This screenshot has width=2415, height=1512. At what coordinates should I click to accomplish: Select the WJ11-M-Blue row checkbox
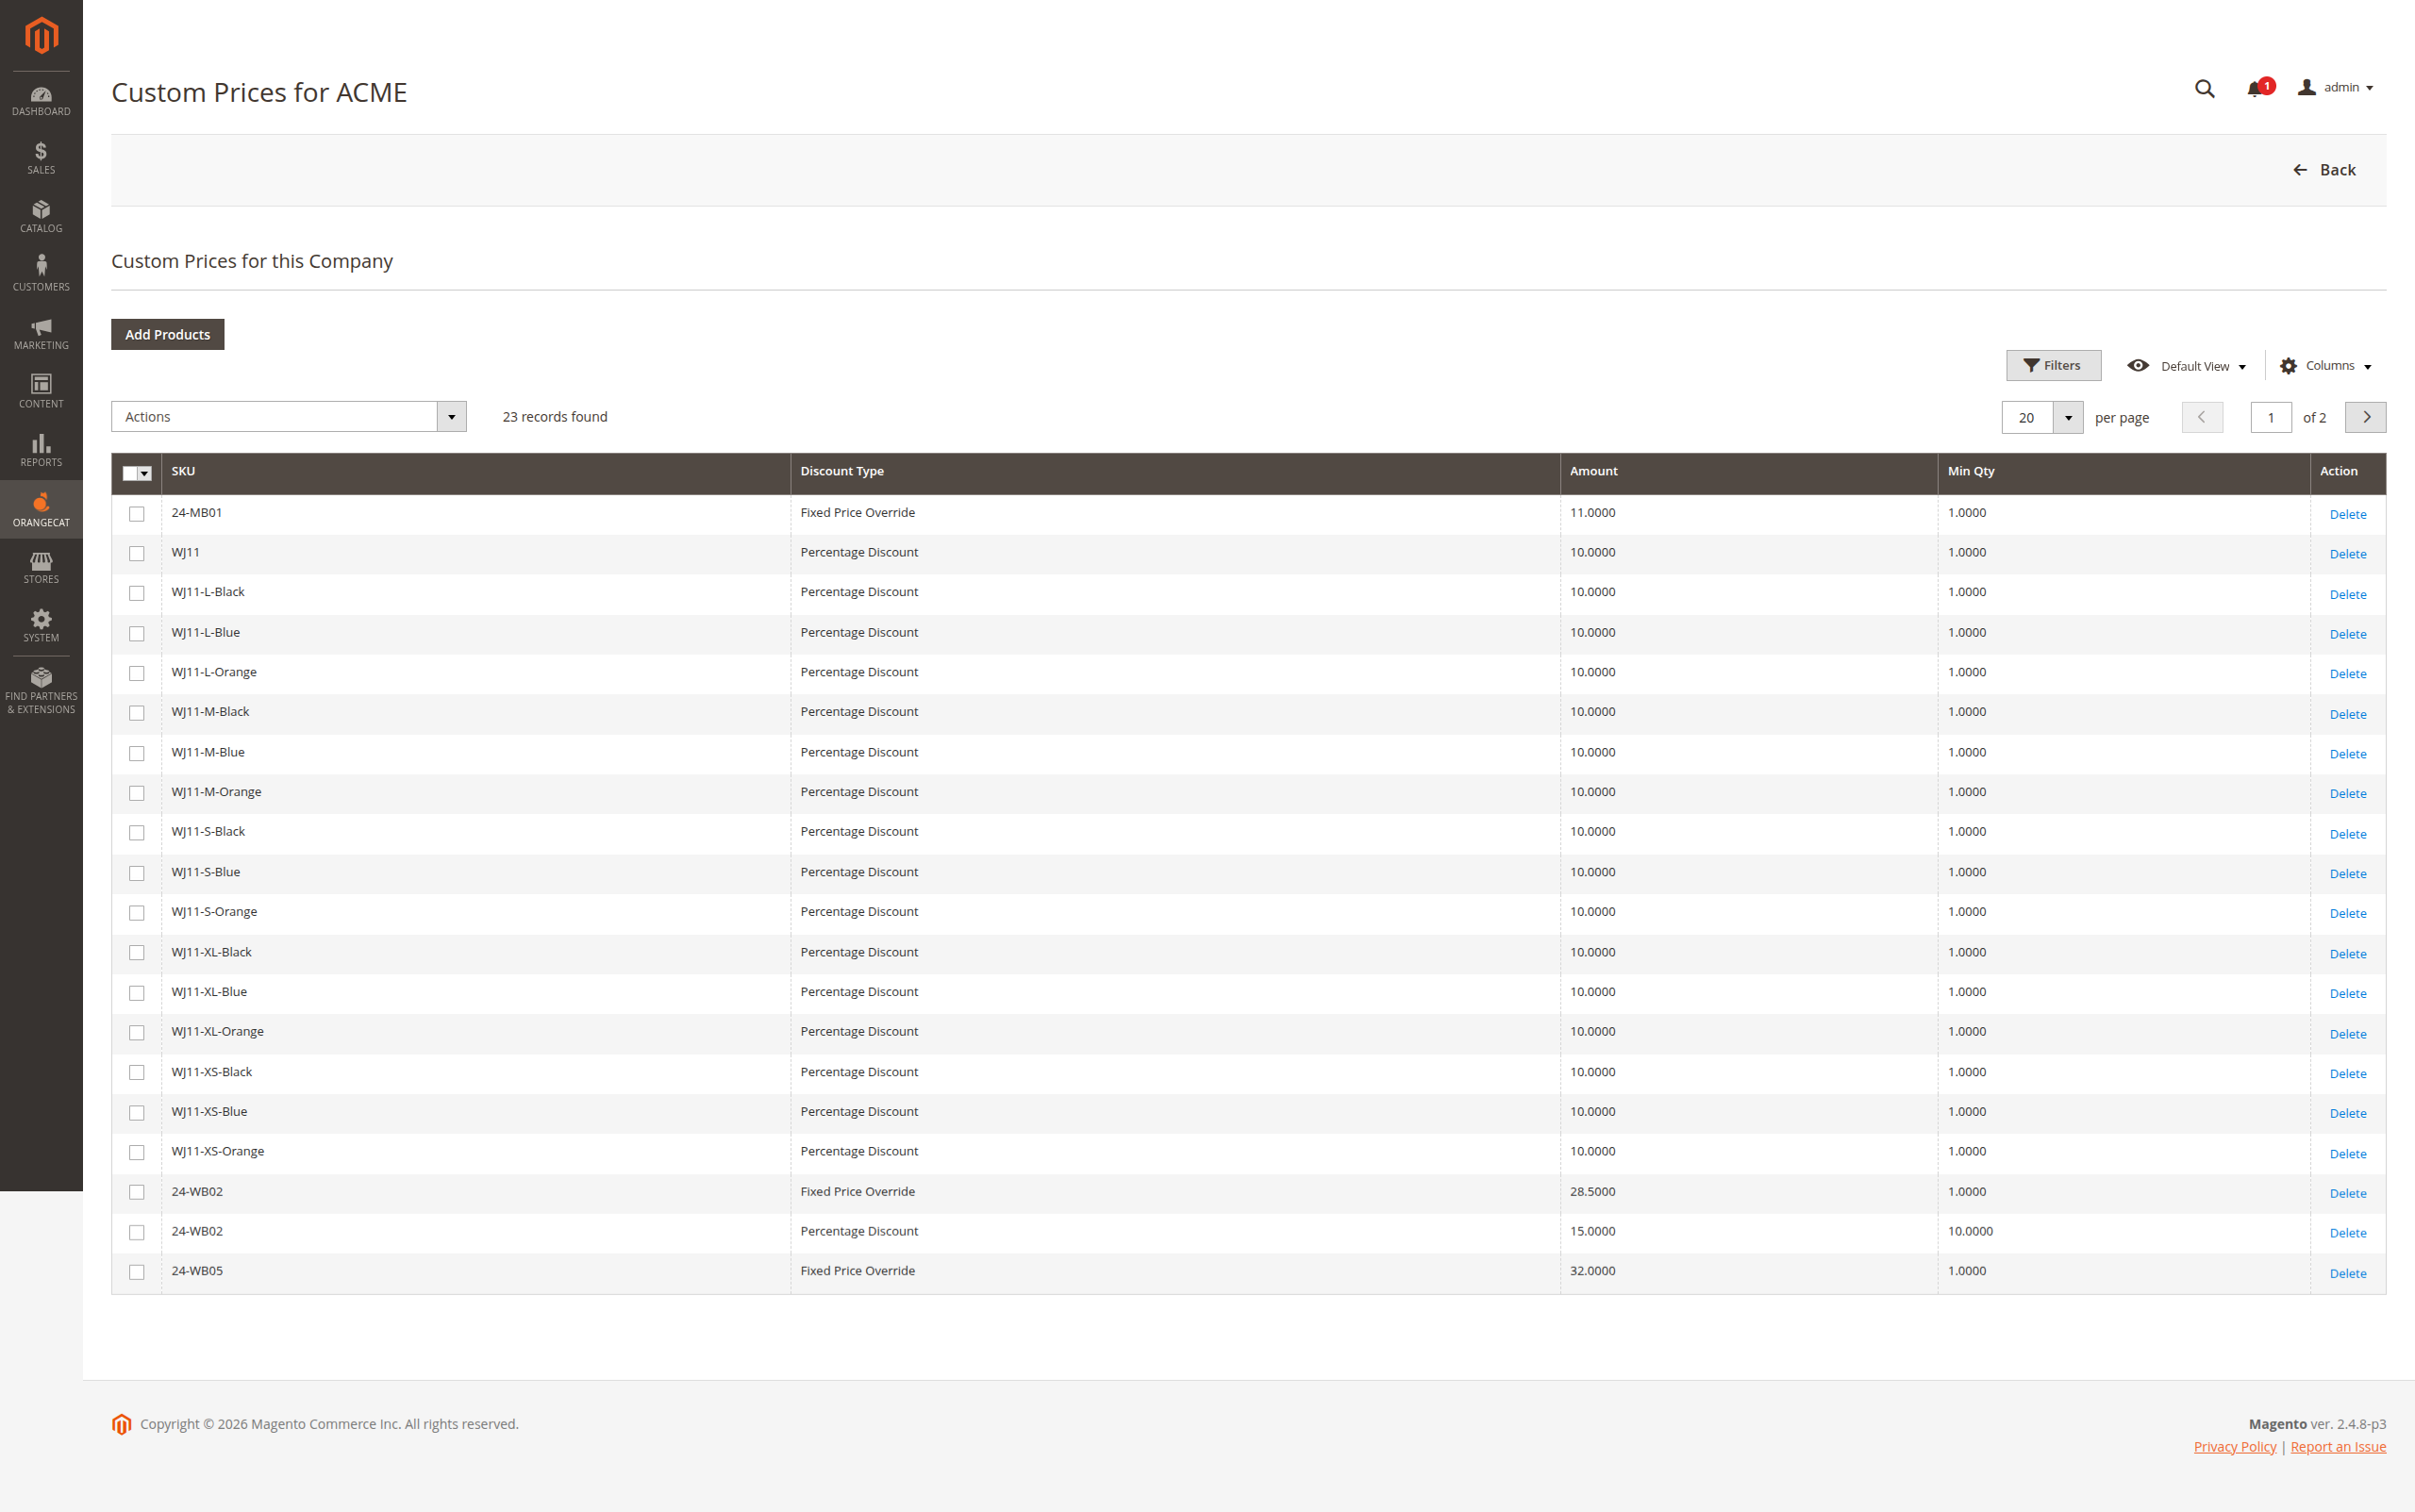coord(137,753)
